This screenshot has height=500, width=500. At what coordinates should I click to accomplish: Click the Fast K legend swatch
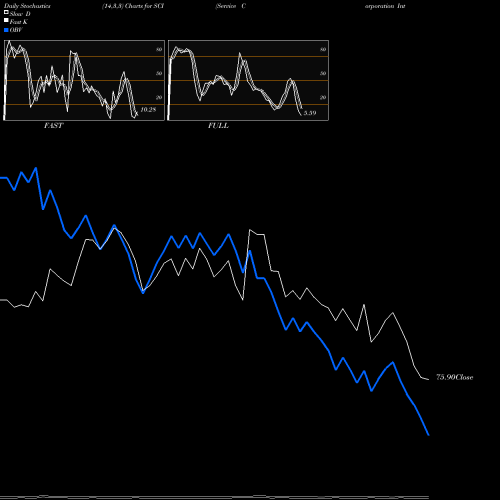coord(6,20)
